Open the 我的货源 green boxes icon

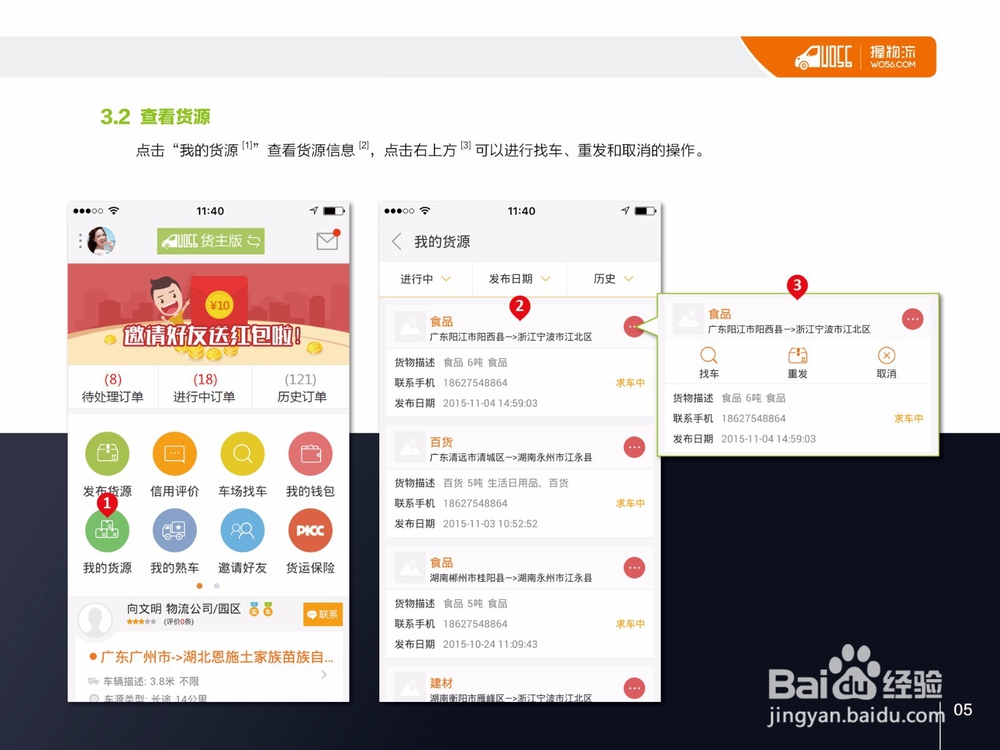click(x=107, y=530)
